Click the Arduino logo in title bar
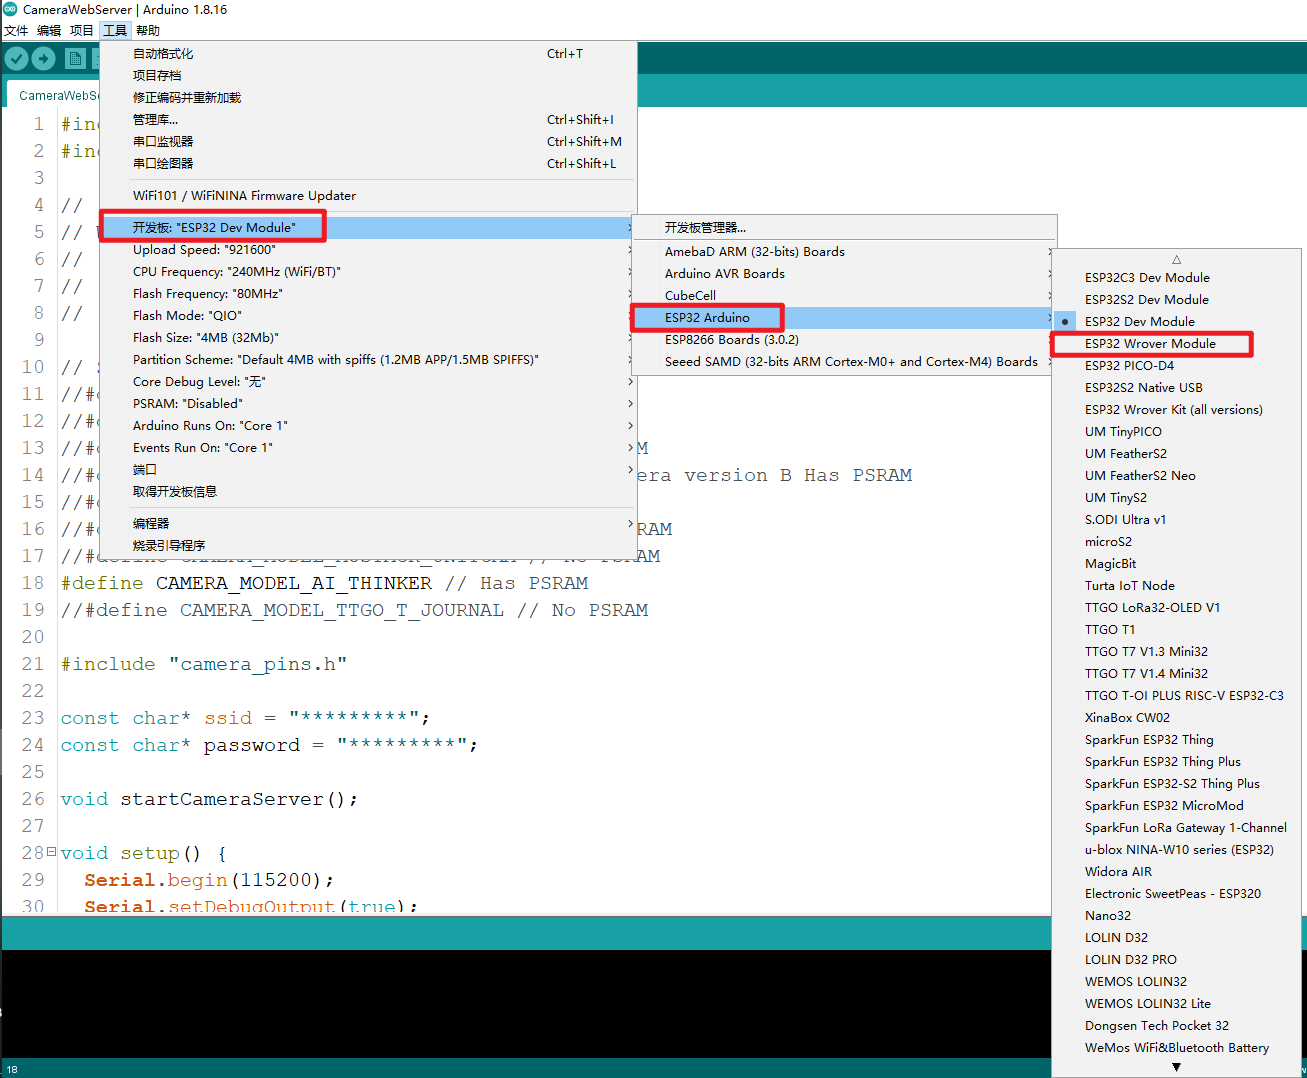Image resolution: width=1307 pixels, height=1078 pixels. pos(10,9)
